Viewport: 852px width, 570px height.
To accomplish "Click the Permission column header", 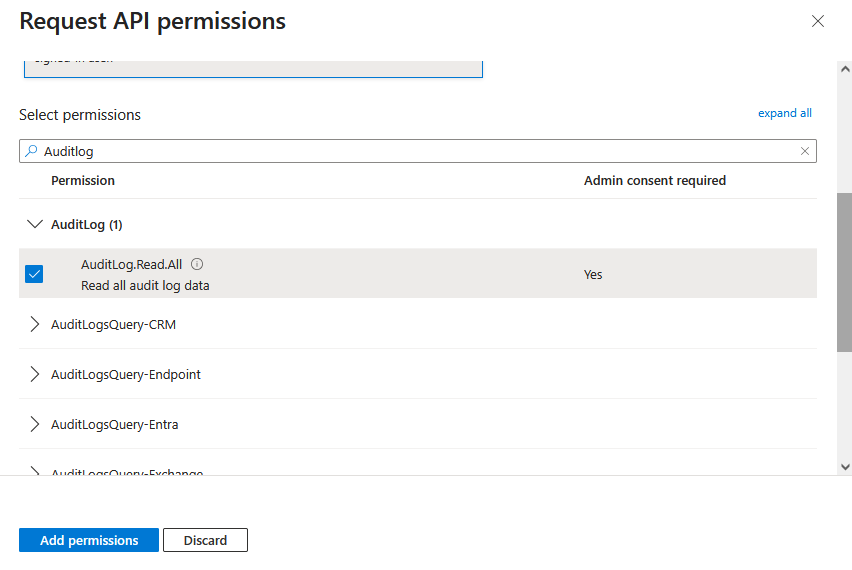I will [x=83, y=181].
